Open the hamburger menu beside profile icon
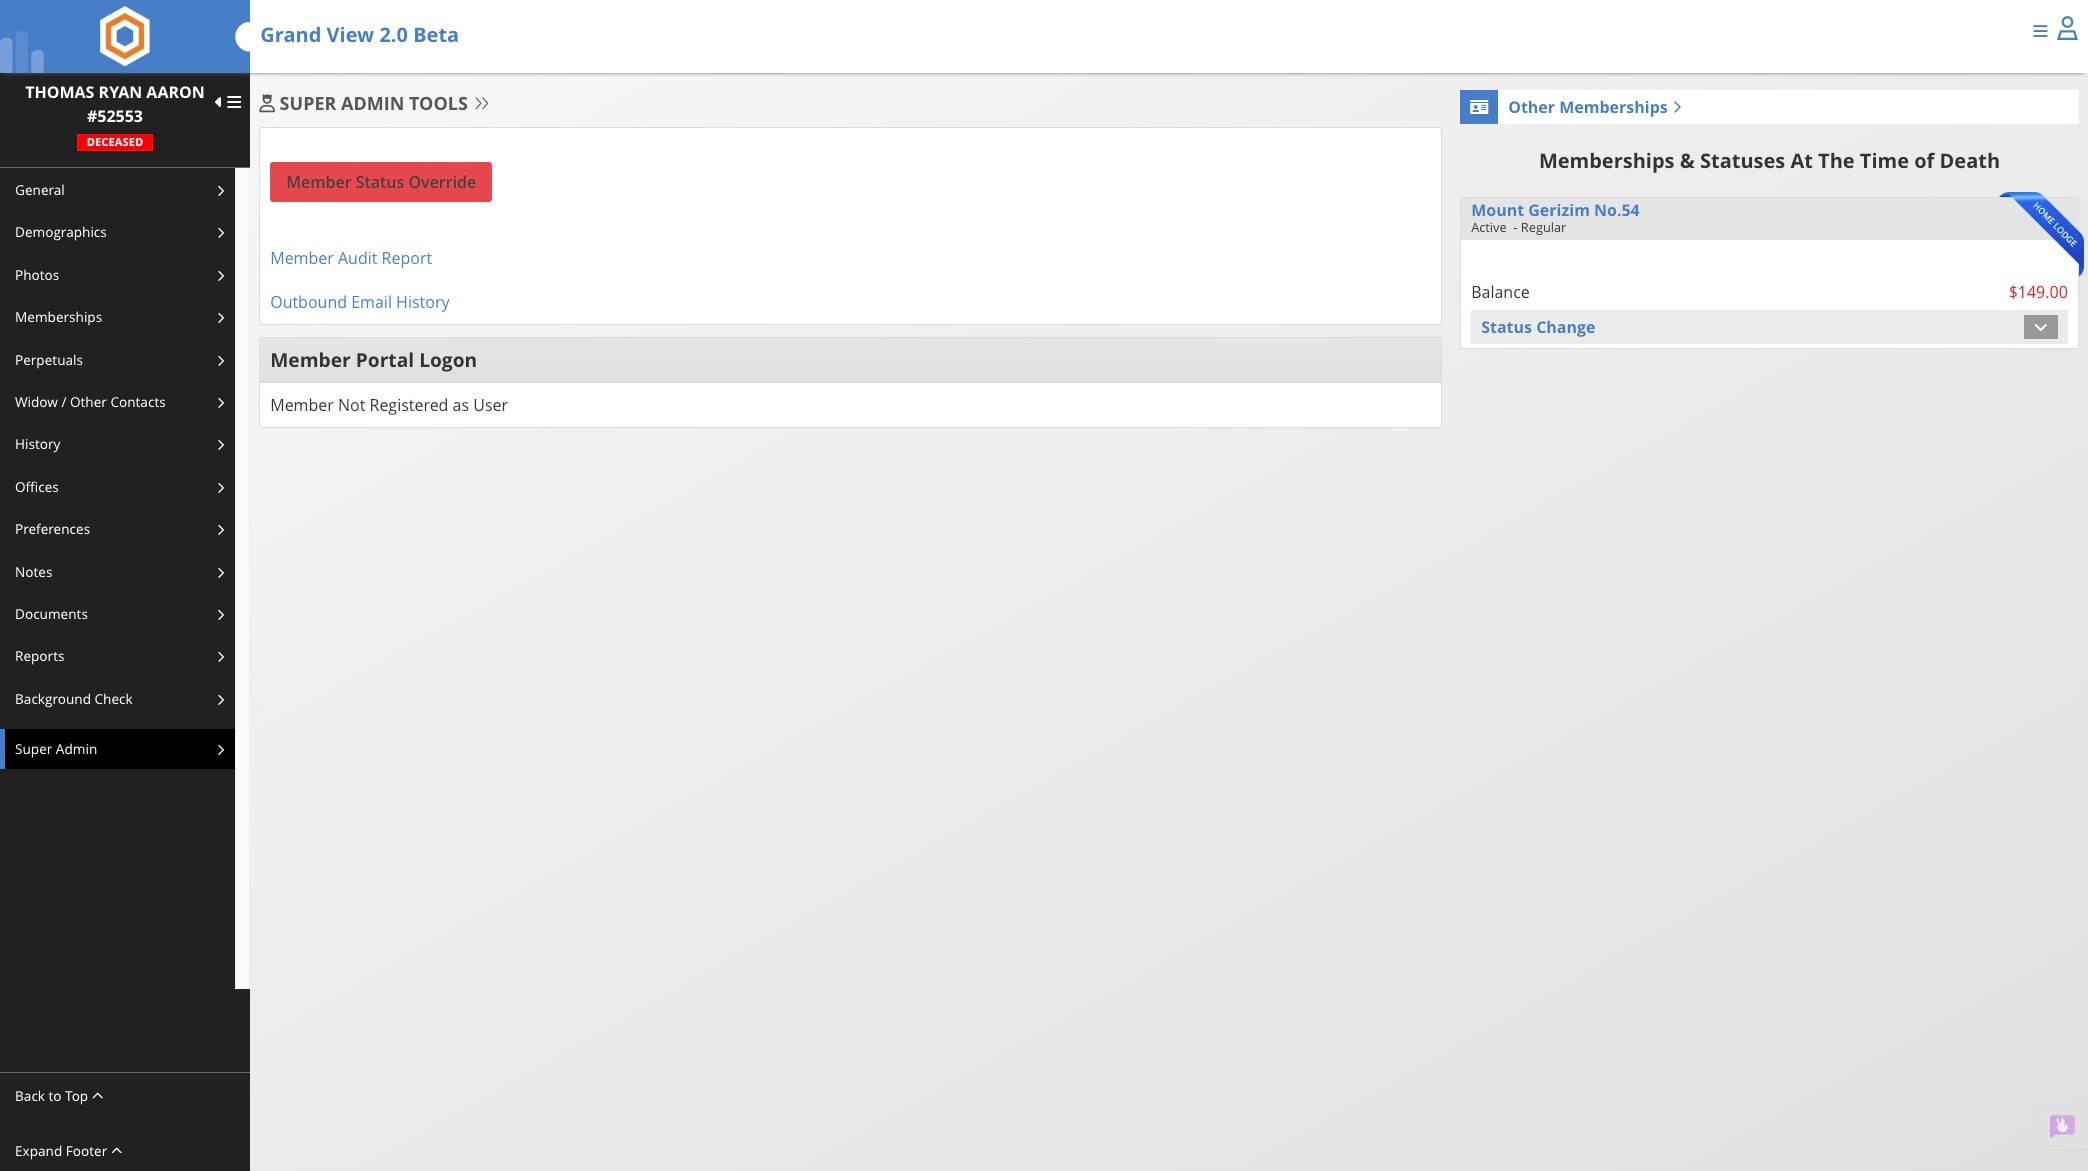This screenshot has height=1171, width=2088. (x=2040, y=31)
